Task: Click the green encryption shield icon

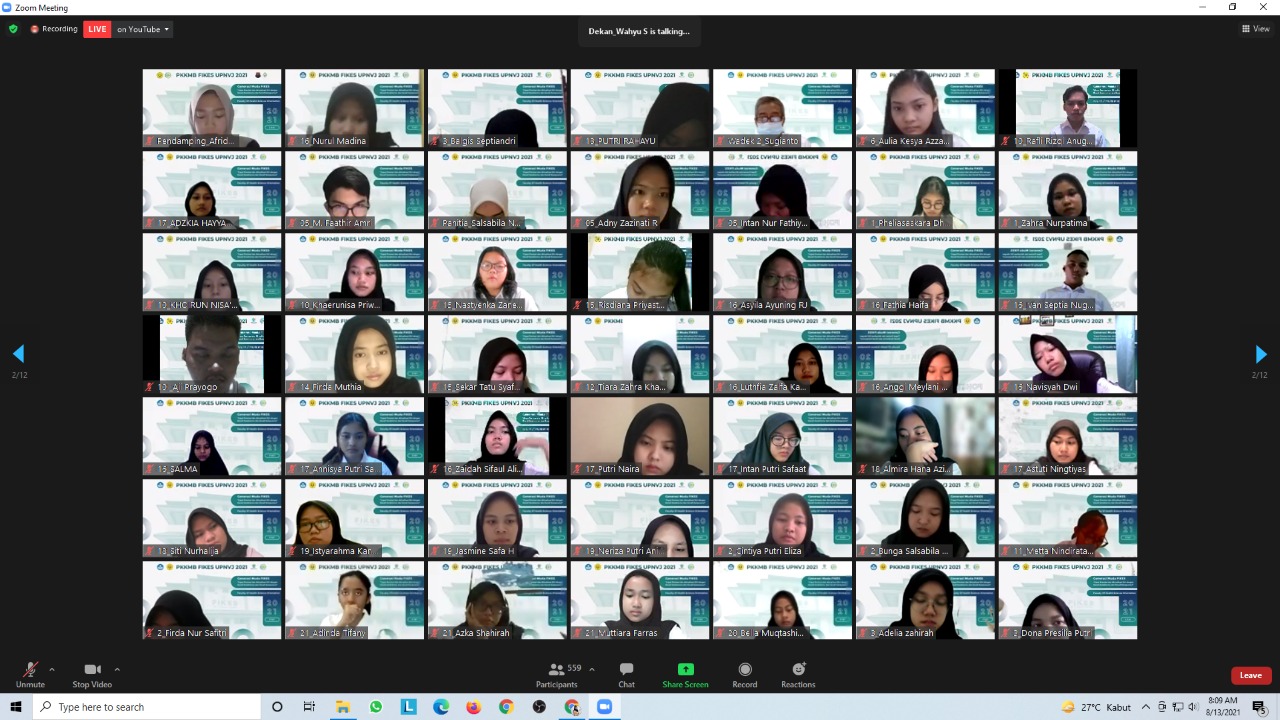Action: pyautogui.click(x=13, y=29)
